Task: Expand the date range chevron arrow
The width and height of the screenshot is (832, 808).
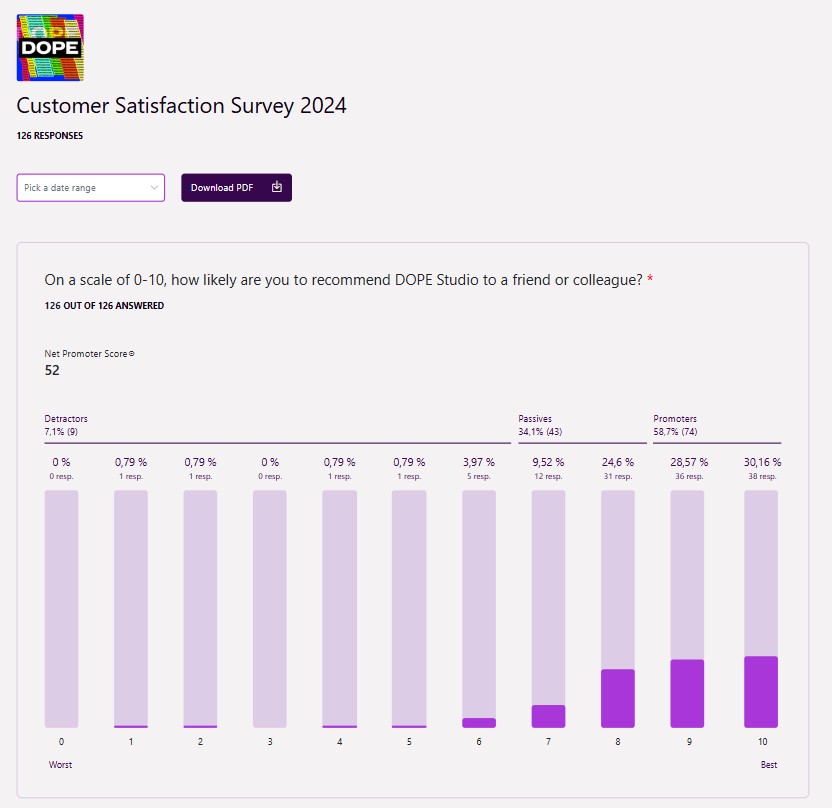Action: (x=154, y=187)
